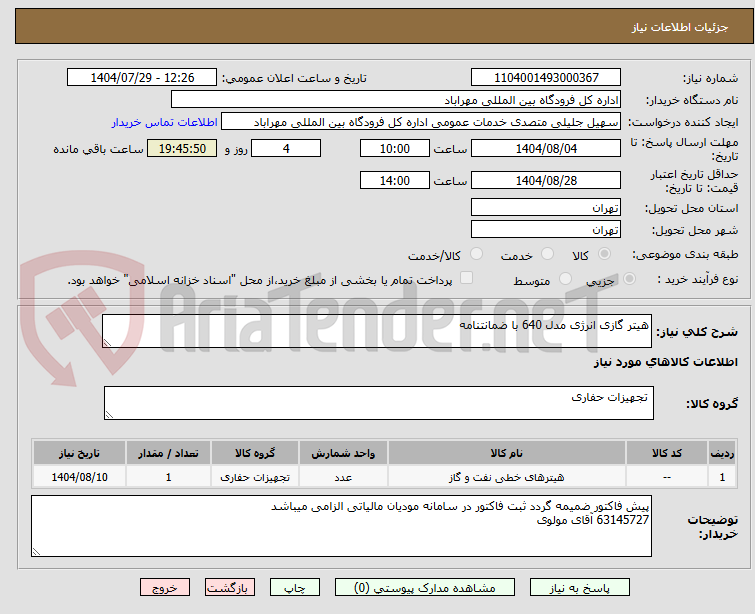This screenshot has width=755, height=614.
Task: Click the چاپ print button
Action: pos(295,588)
